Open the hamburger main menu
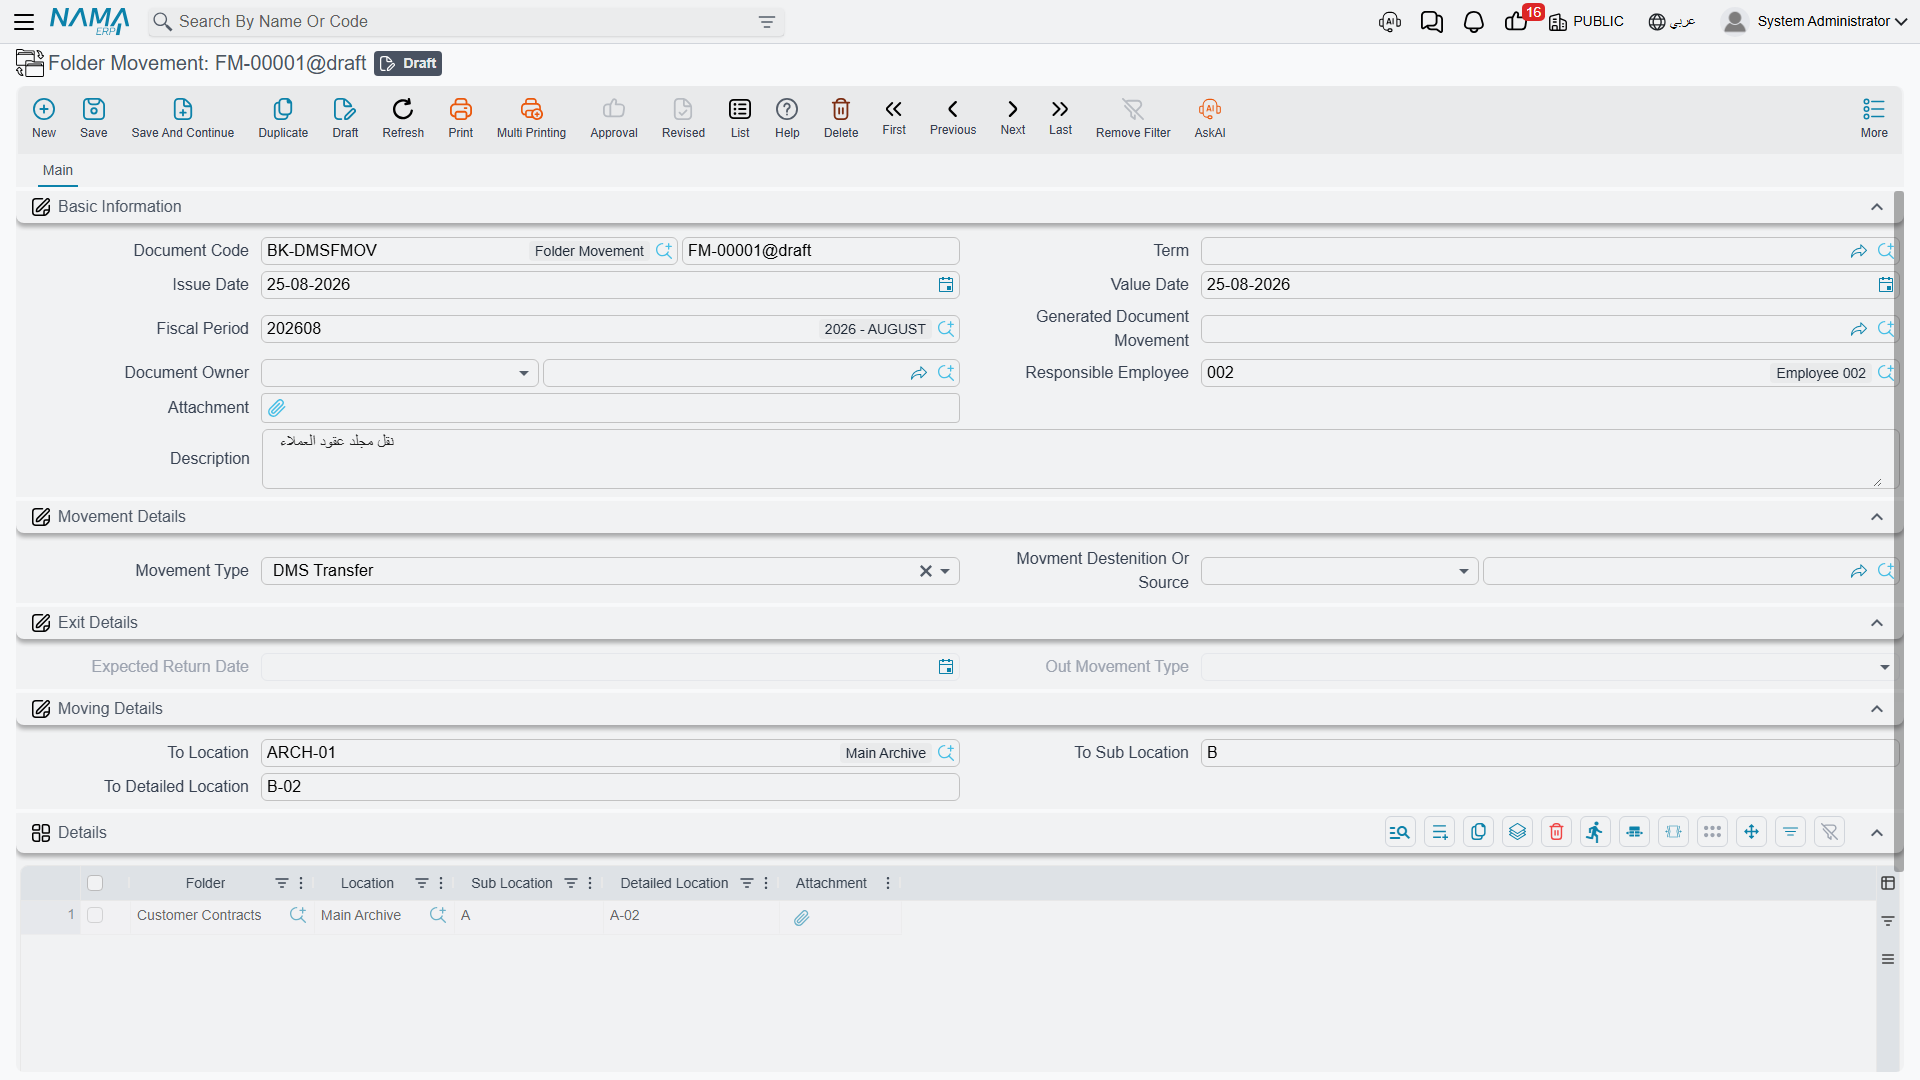The width and height of the screenshot is (1920, 1080). point(25,21)
